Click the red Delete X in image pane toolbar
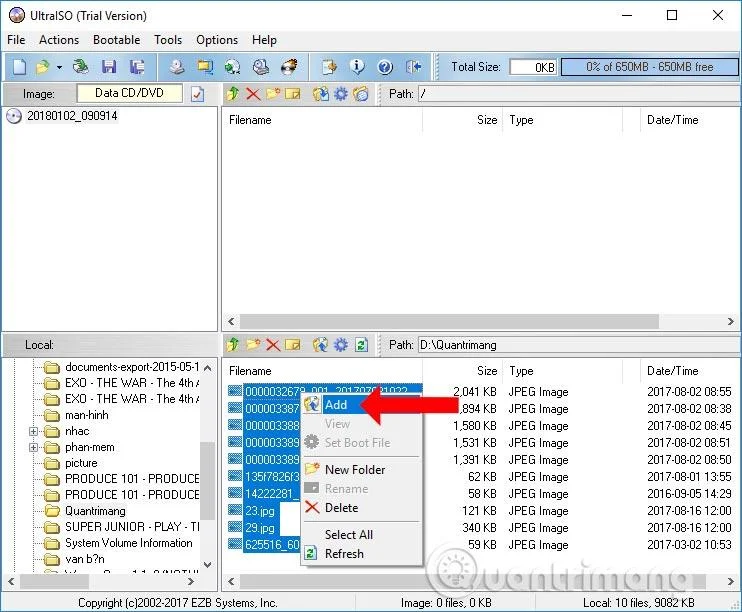Image resolution: width=742 pixels, height=612 pixels. [x=253, y=94]
